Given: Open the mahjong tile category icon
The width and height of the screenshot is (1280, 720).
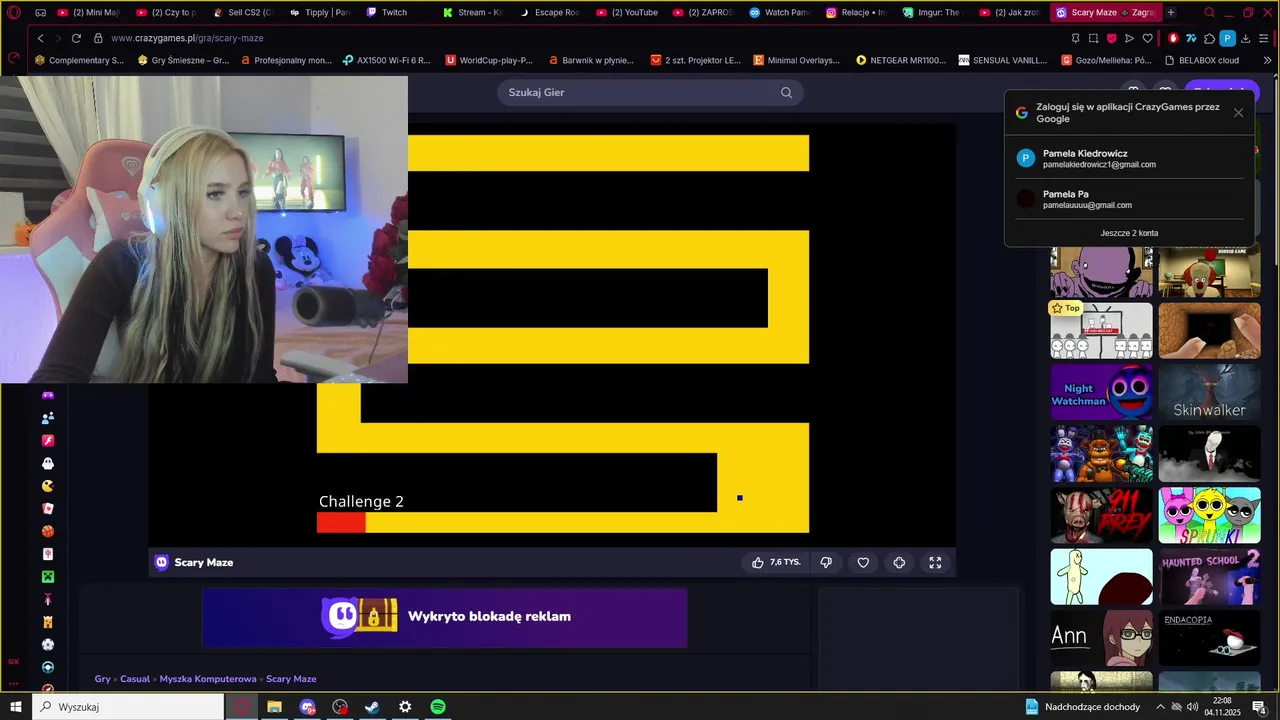Looking at the screenshot, I should pyautogui.click(x=47, y=554).
